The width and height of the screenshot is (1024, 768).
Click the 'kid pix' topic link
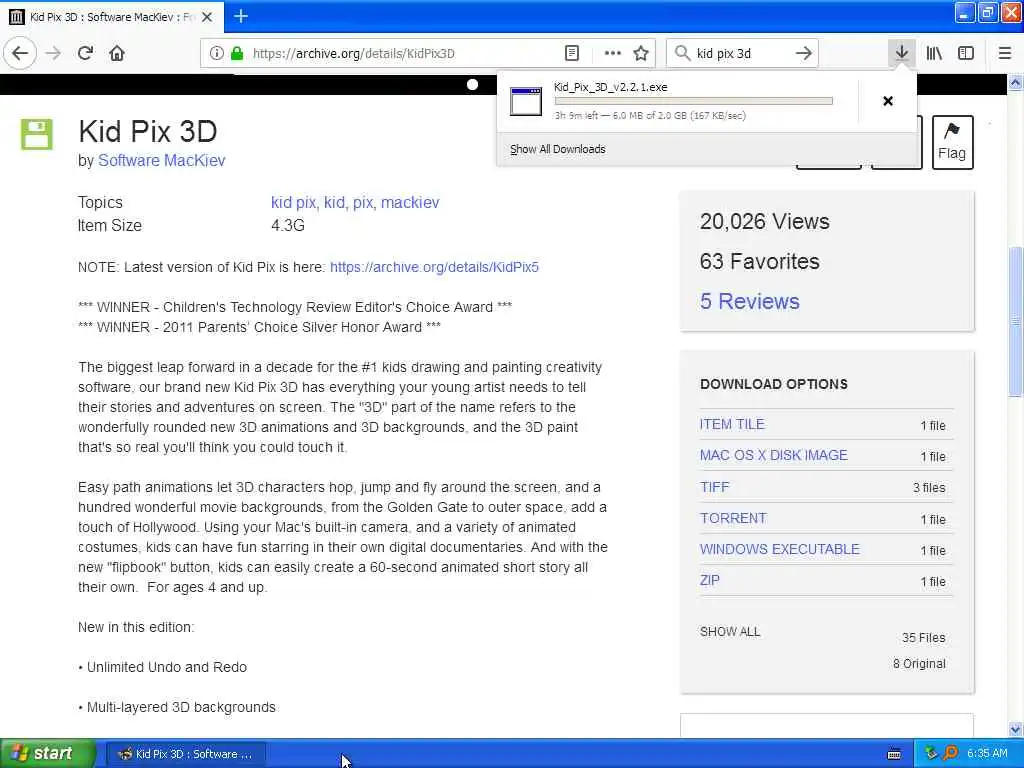coord(293,202)
